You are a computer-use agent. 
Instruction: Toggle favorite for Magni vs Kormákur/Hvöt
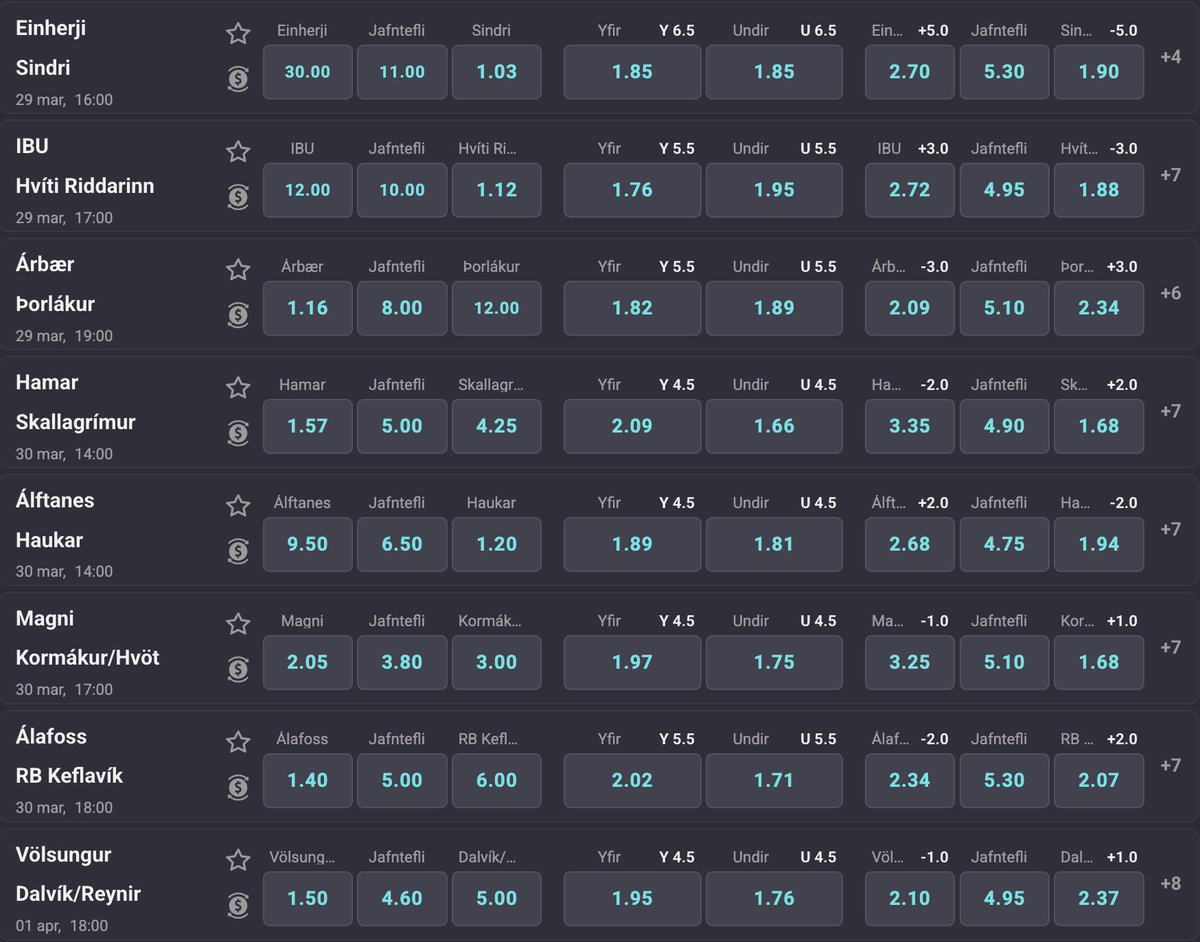coord(238,624)
